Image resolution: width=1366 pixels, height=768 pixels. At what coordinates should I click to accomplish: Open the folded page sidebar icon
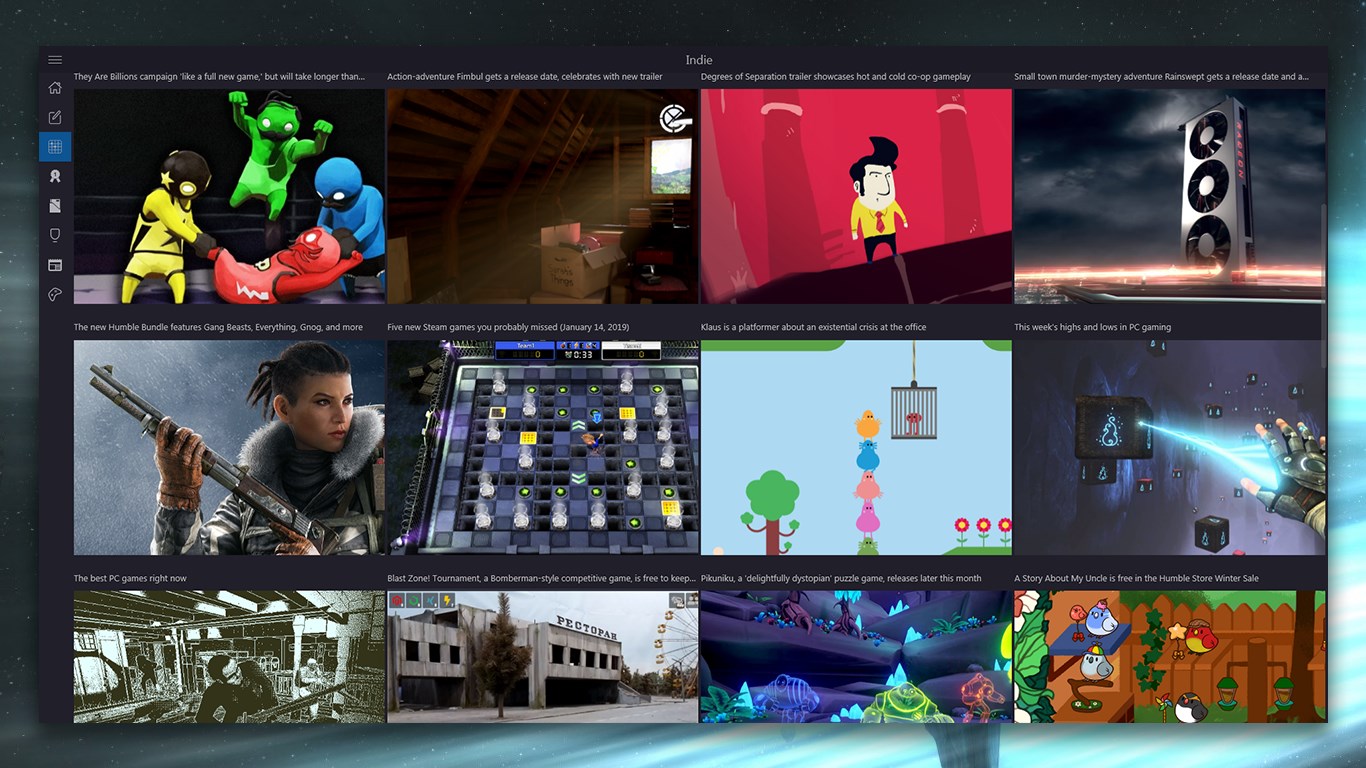[x=55, y=206]
